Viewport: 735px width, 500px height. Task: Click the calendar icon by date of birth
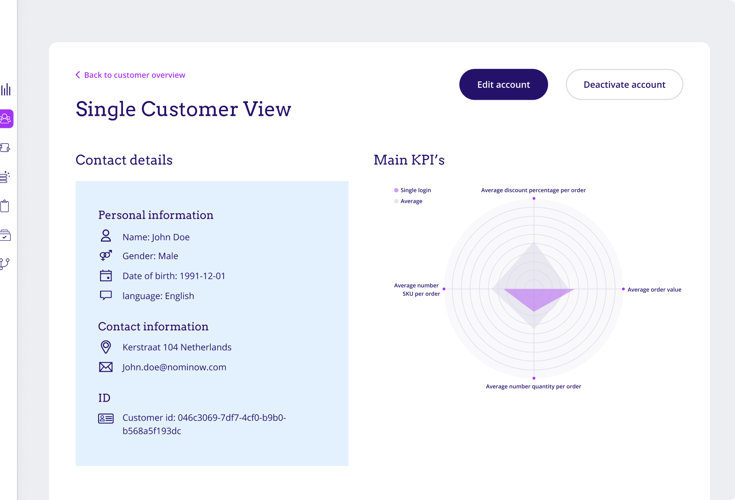pyautogui.click(x=106, y=276)
